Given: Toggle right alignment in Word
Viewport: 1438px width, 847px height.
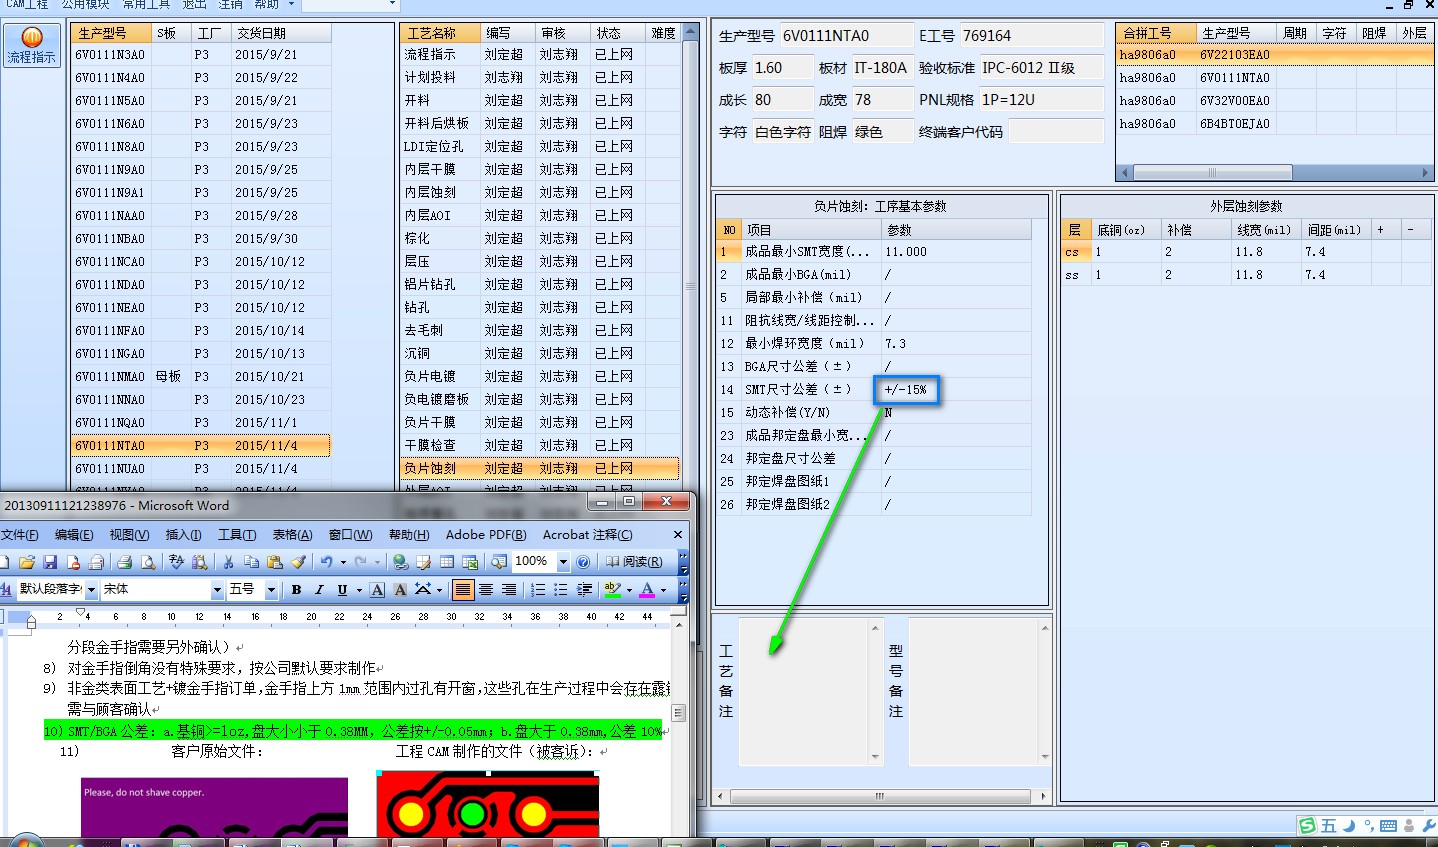Looking at the screenshot, I should 509,590.
